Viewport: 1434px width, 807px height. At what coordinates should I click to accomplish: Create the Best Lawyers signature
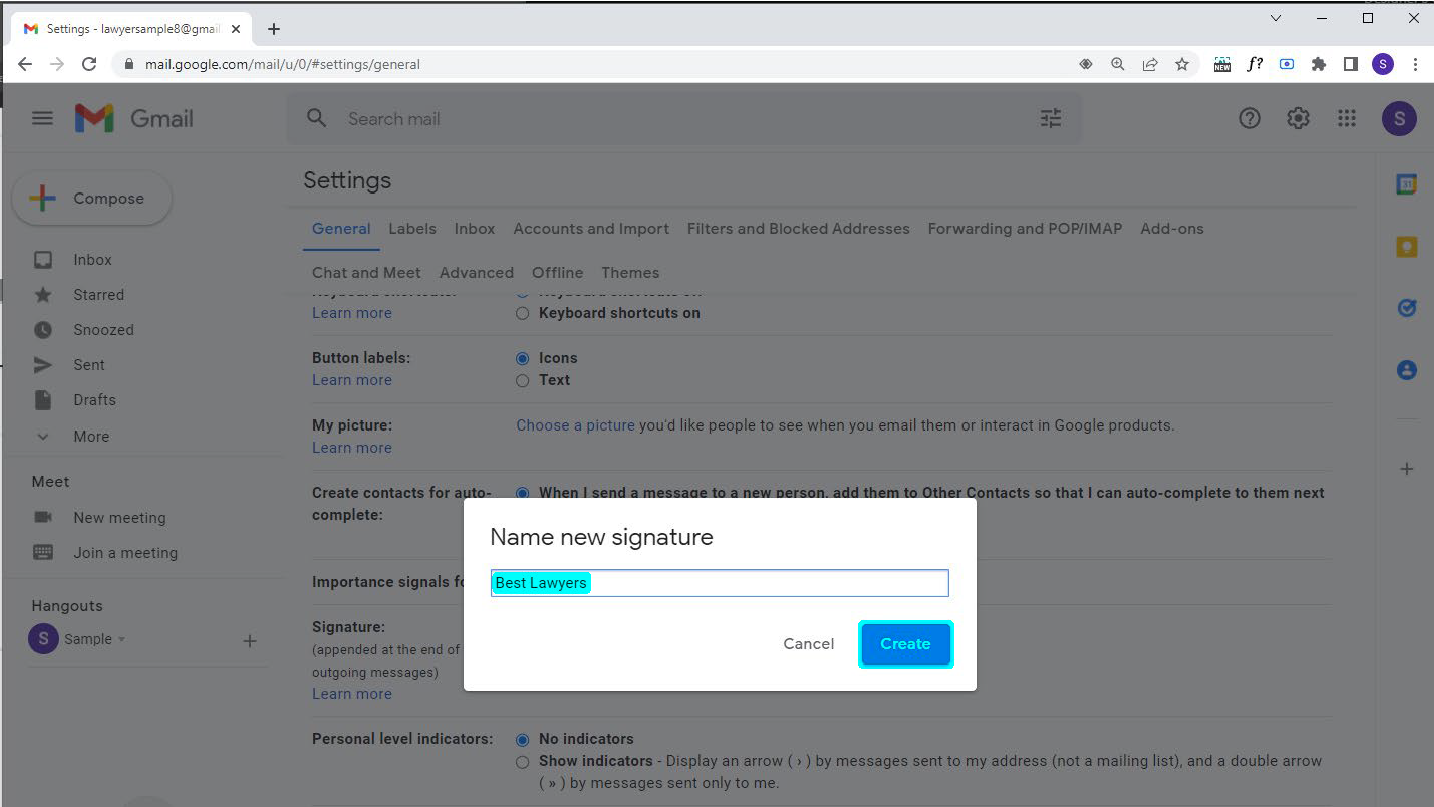click(x=905, y=644)
